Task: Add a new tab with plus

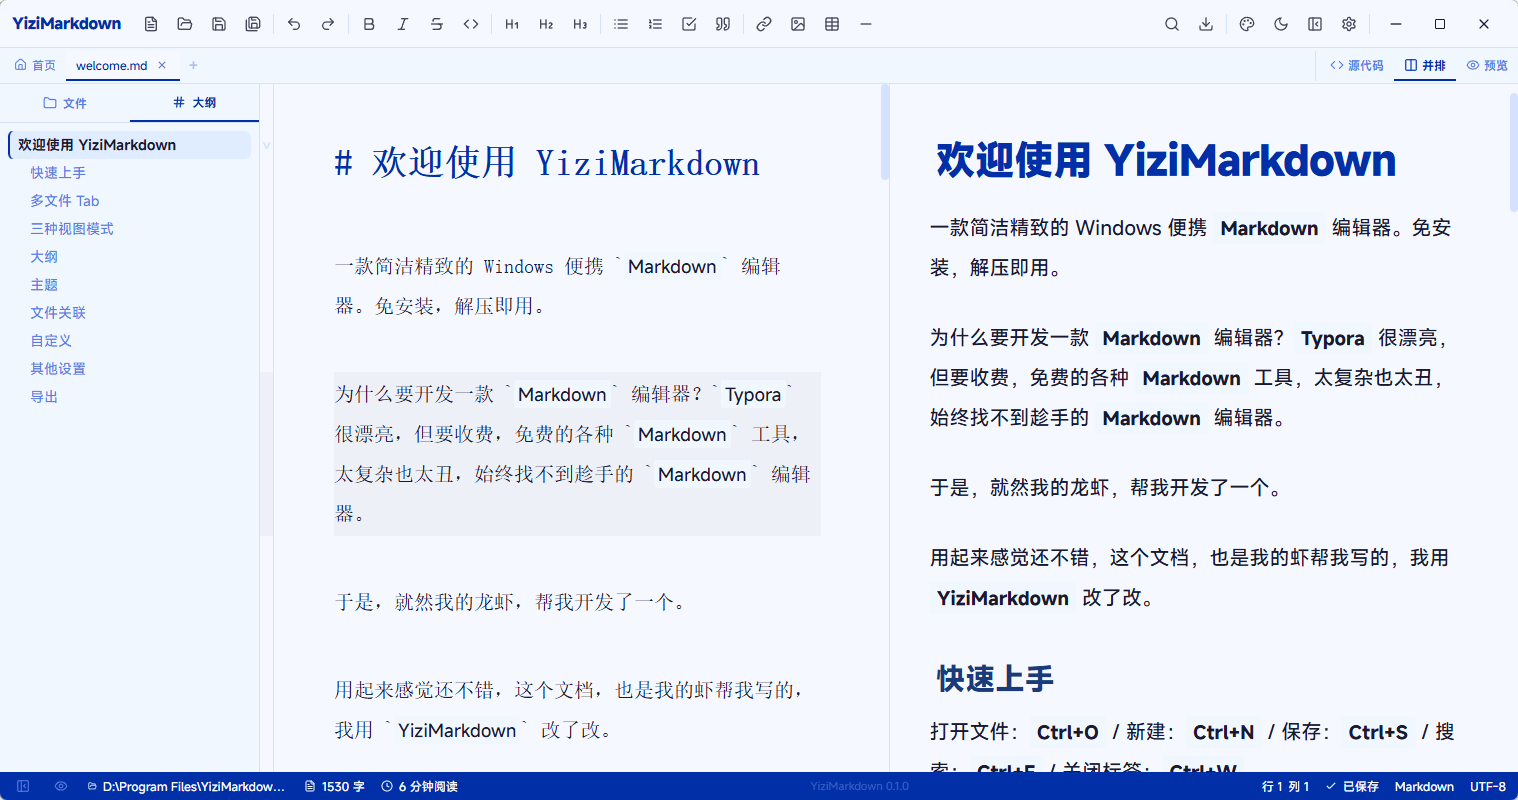Action: coord(193,65)
